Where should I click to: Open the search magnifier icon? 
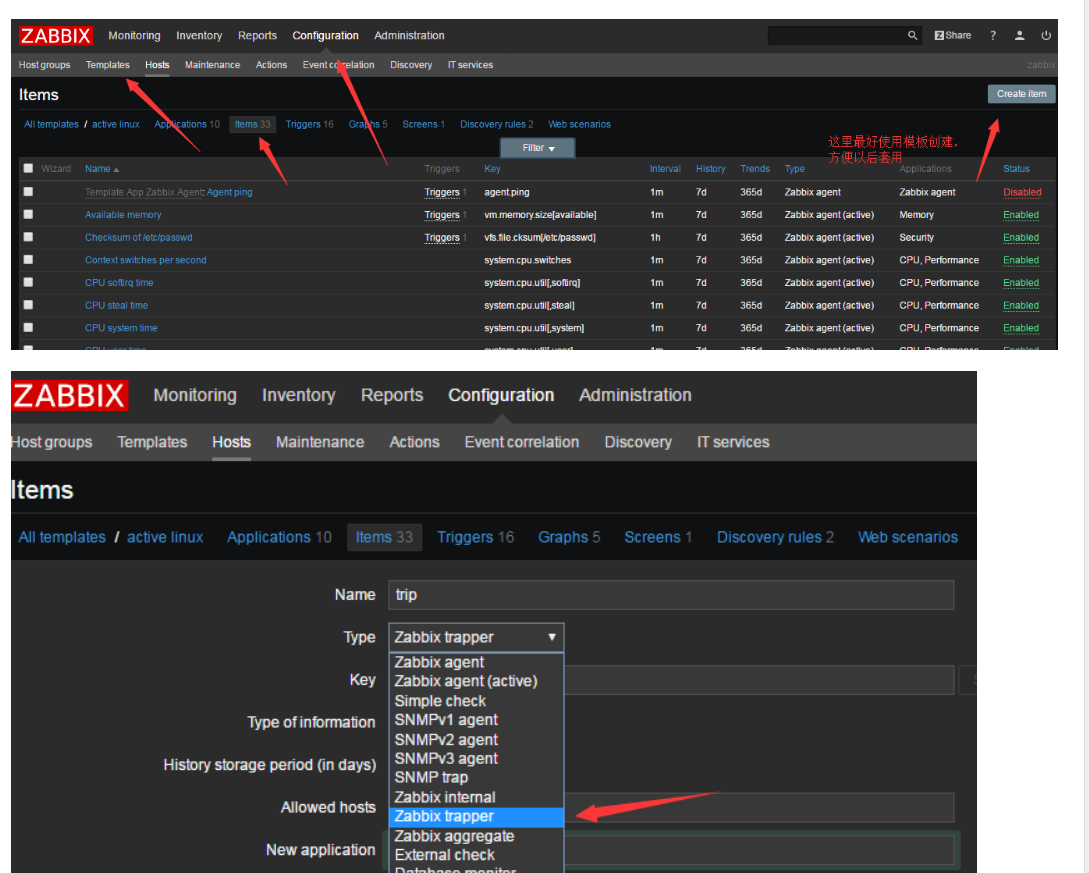pos(911,35)
